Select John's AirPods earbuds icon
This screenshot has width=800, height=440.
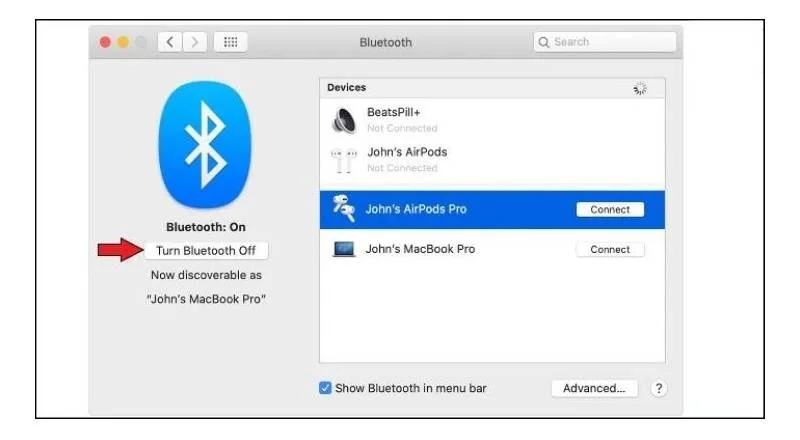[343, 161]
